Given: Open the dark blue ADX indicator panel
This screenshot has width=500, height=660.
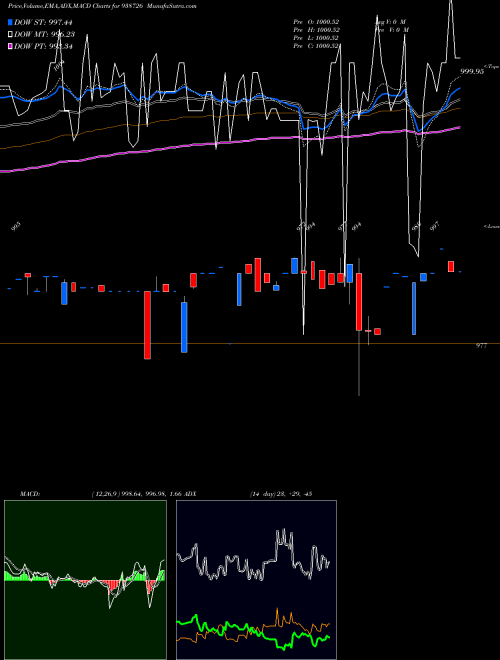Looking at the screenshot, I should [x=256, y=580].
